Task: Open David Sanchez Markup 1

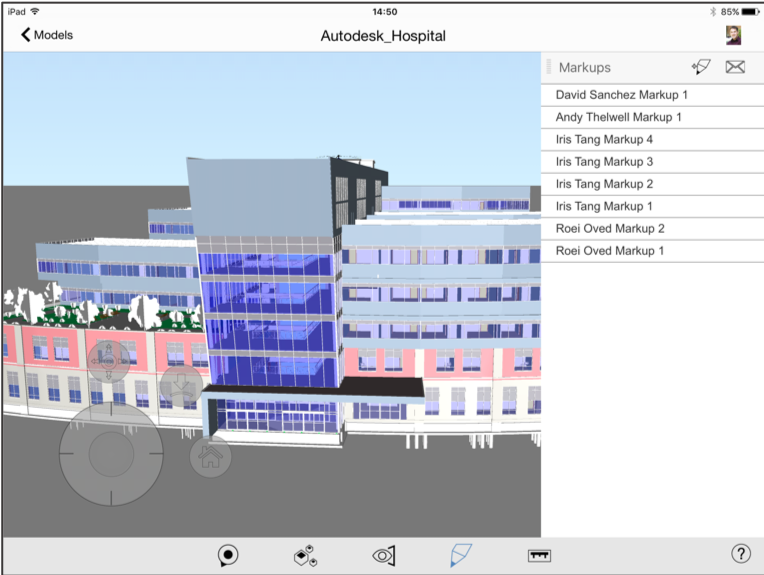Action: tap(652, 95)
